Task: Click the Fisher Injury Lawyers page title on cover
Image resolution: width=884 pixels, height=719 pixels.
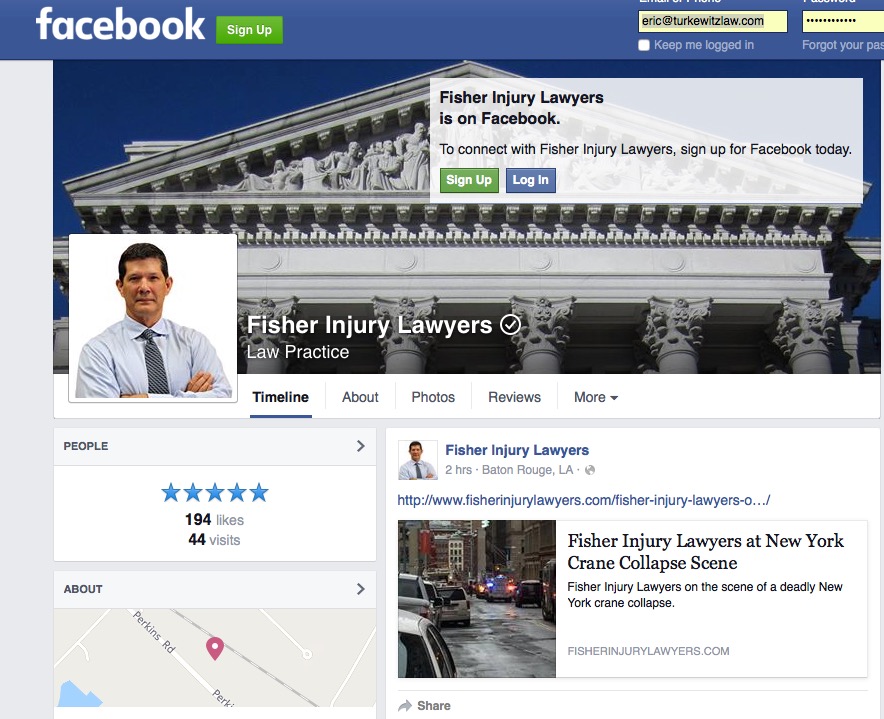Action: 369,325
